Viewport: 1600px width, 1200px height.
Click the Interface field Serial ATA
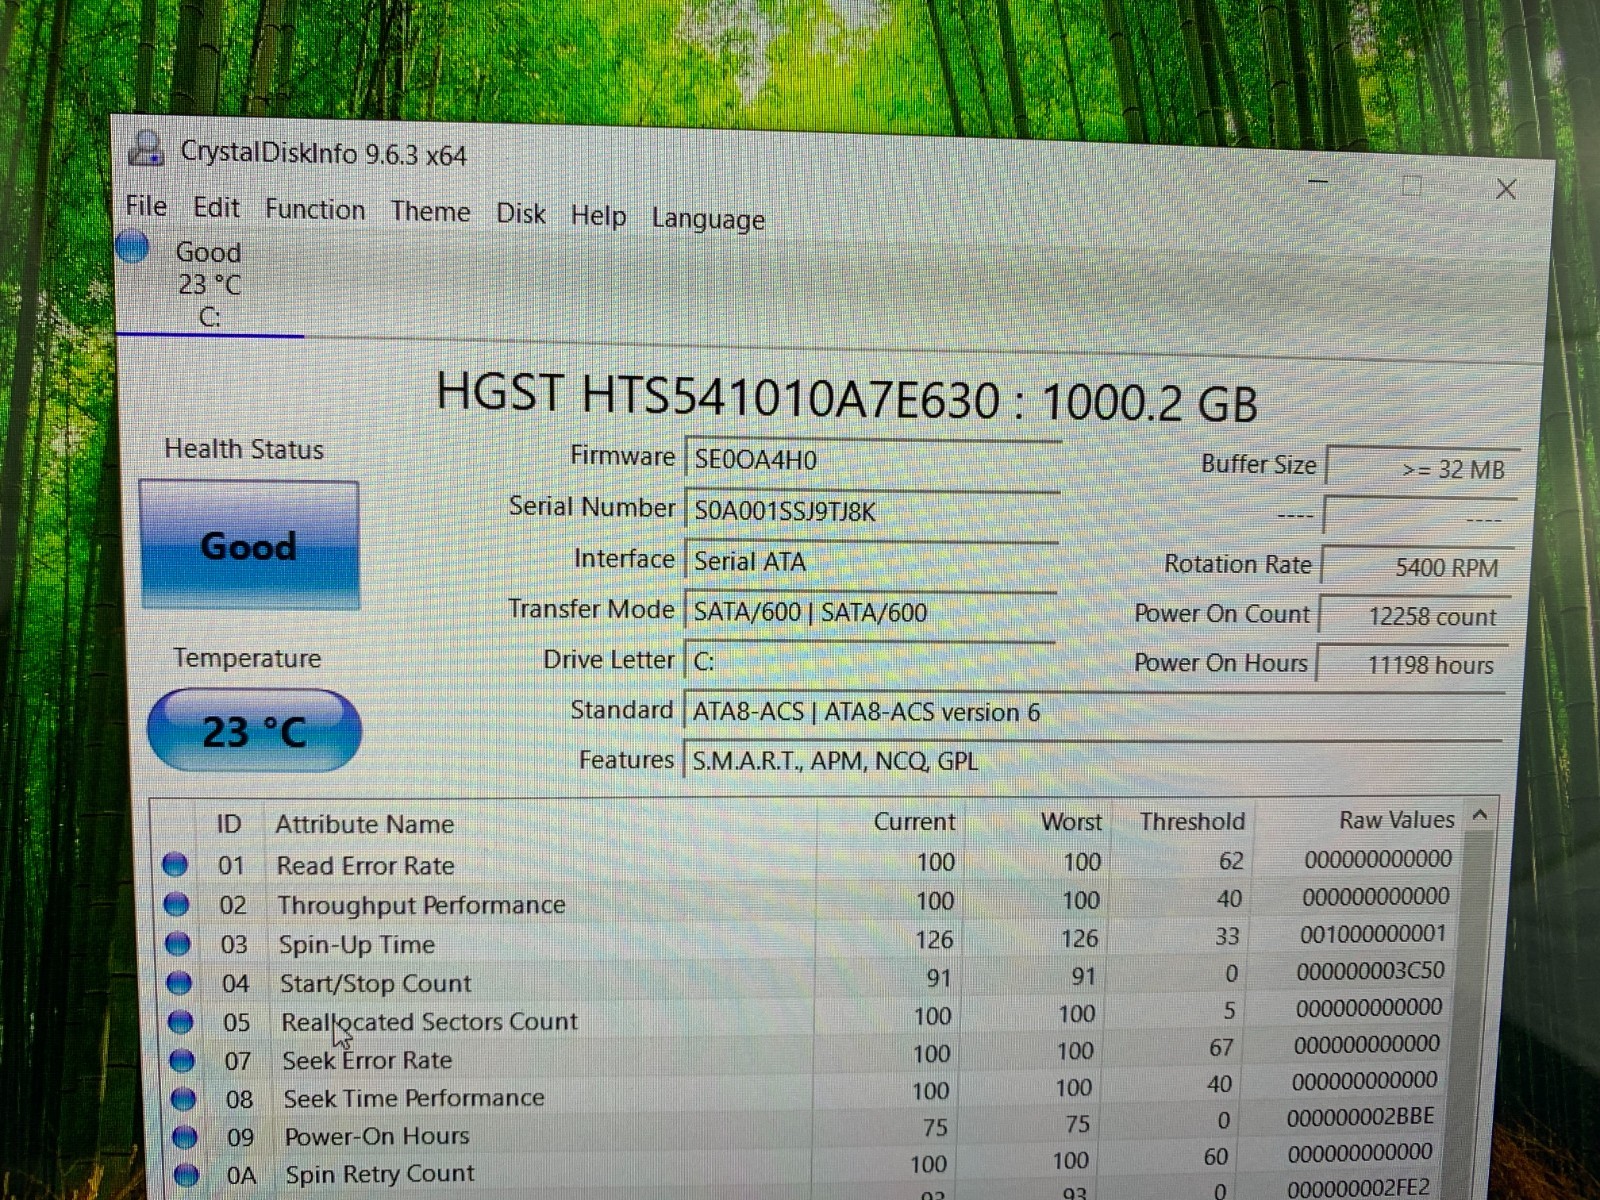pos(870,561)
